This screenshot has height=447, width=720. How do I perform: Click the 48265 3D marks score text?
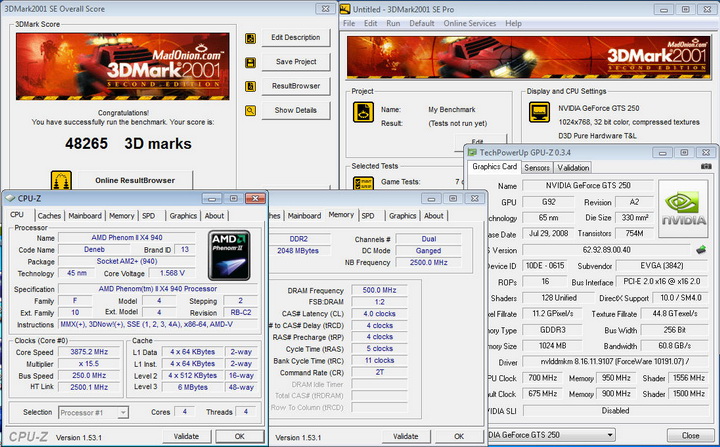(x=128, y=144)
